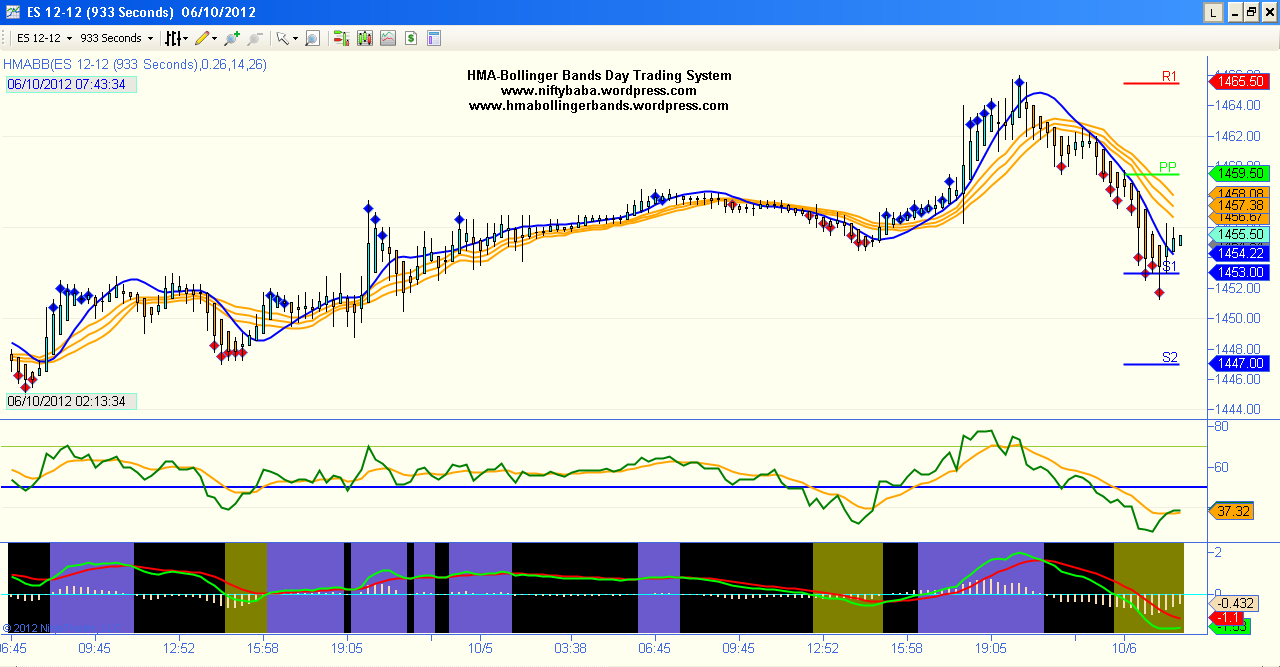Click the 03:38 time axis label
Viewport: 1280px width, 667px height.
point(570,648)
